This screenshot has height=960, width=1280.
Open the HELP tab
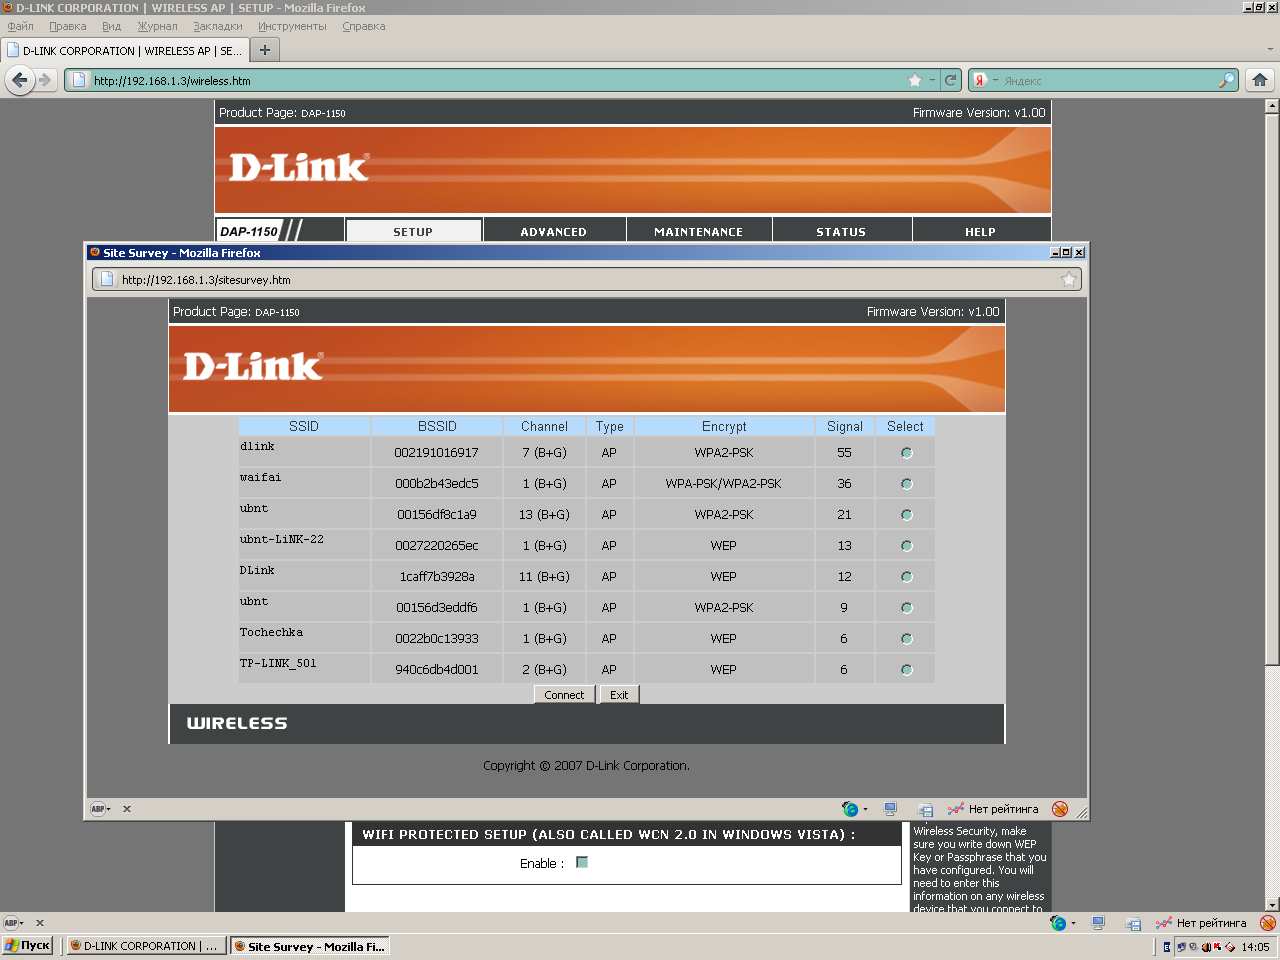click(981, 231)
